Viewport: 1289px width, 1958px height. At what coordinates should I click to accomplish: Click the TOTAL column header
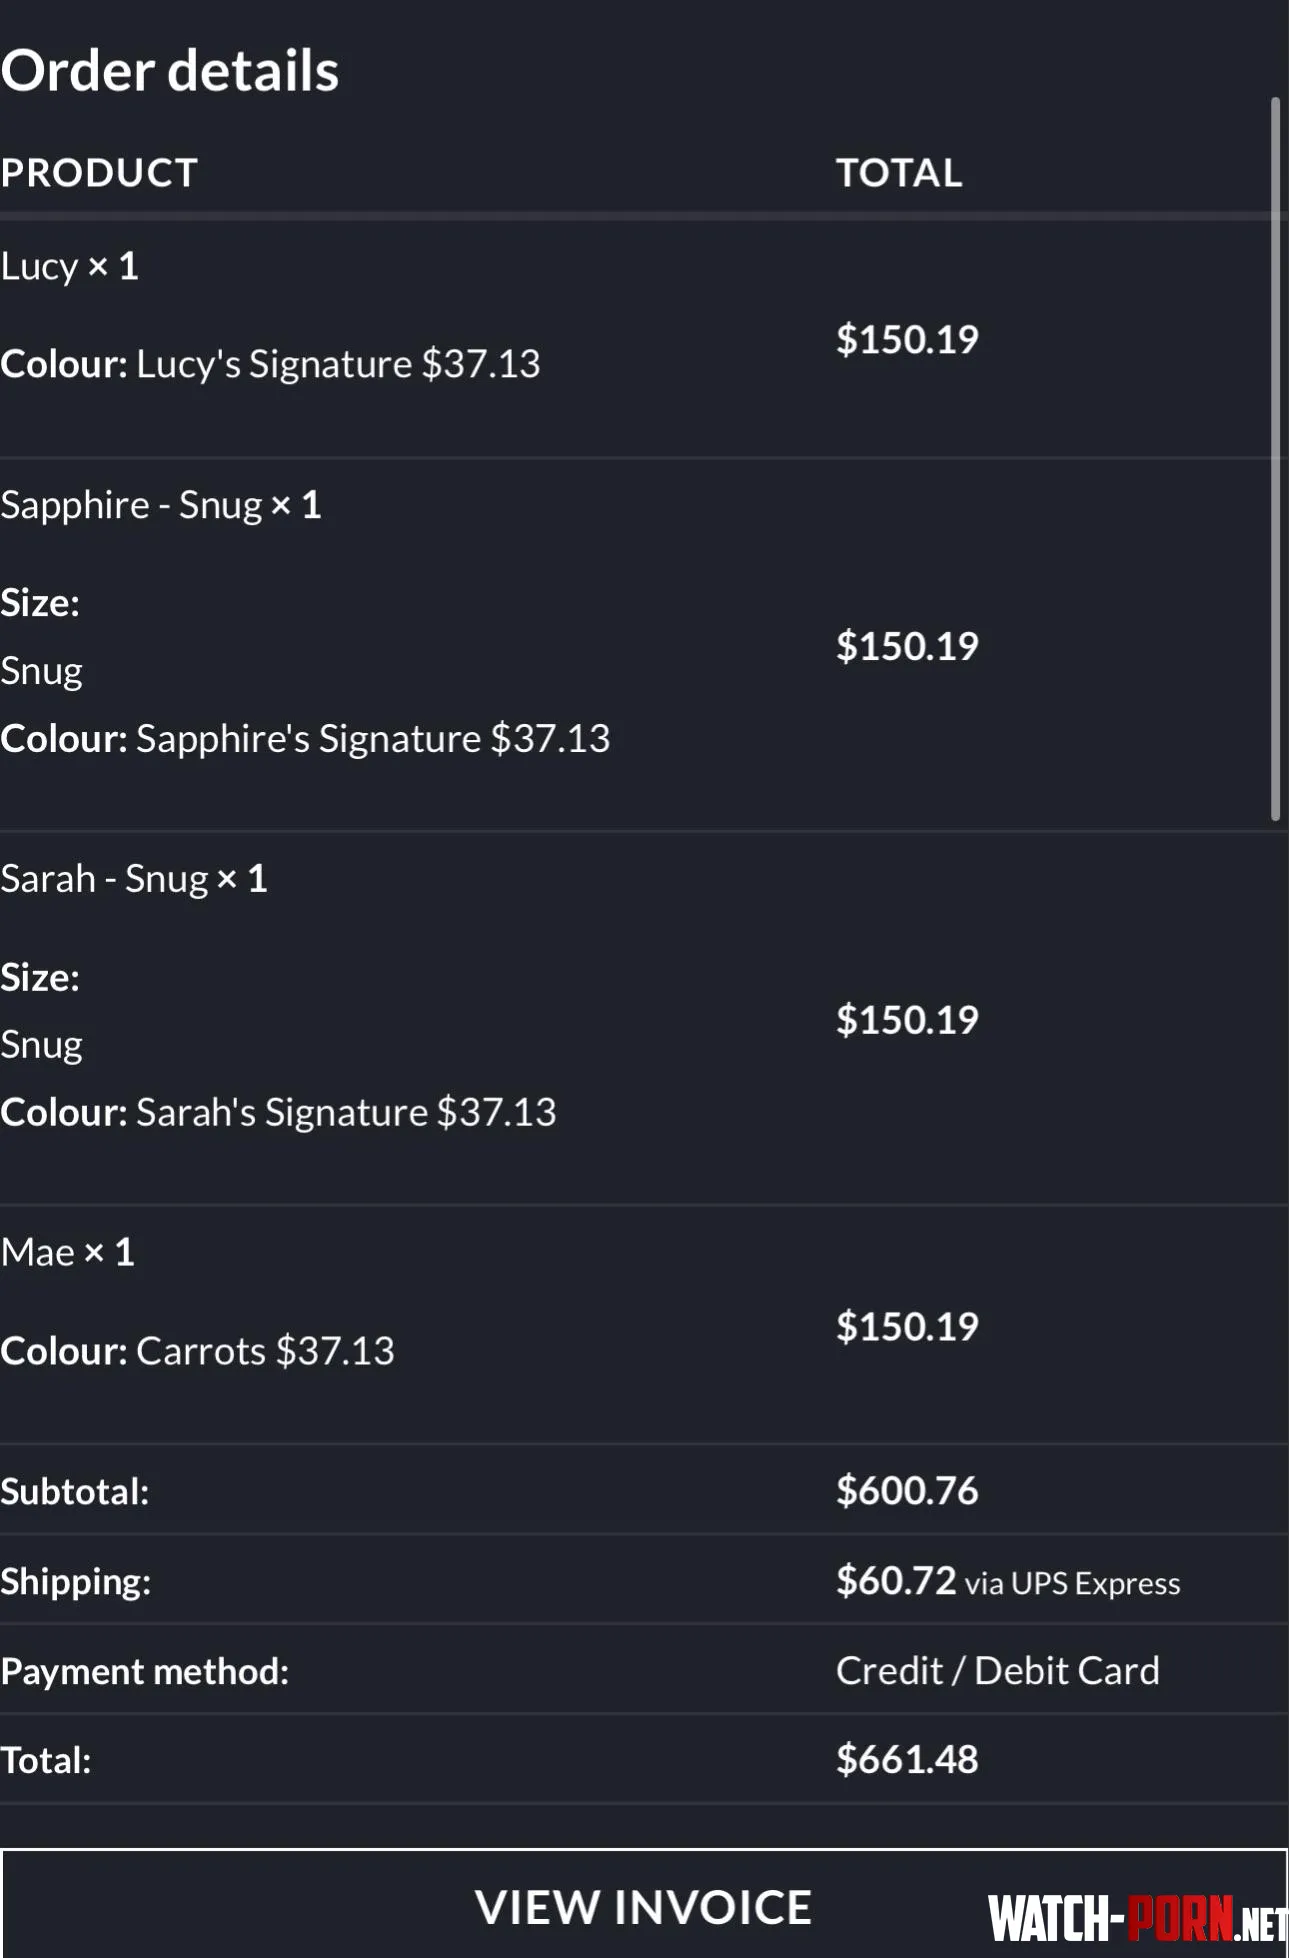899,173
